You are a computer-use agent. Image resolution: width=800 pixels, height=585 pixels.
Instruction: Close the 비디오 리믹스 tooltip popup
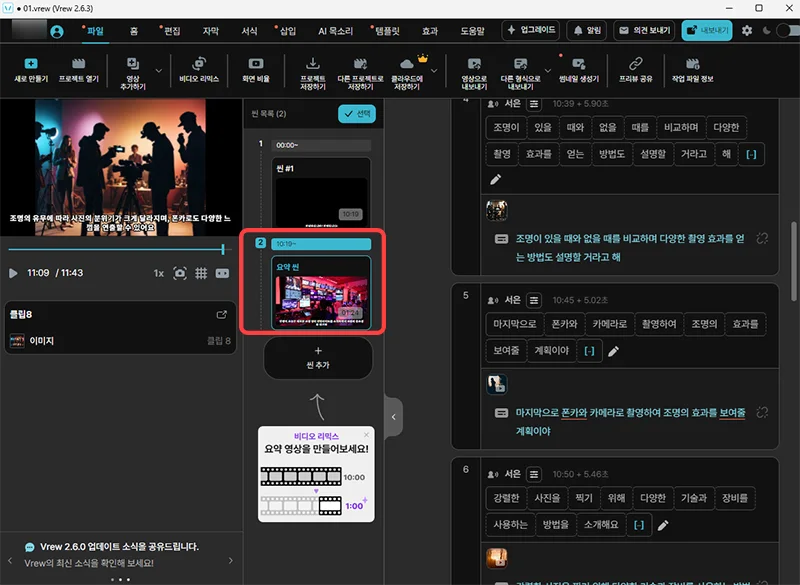click(x=366, y=435)
